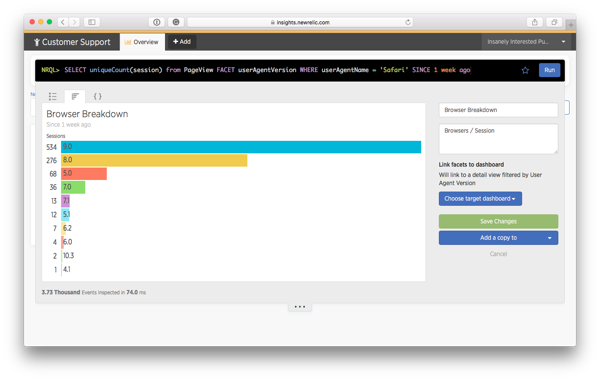Click the Add dashboard tab button

tap(182, 42)
